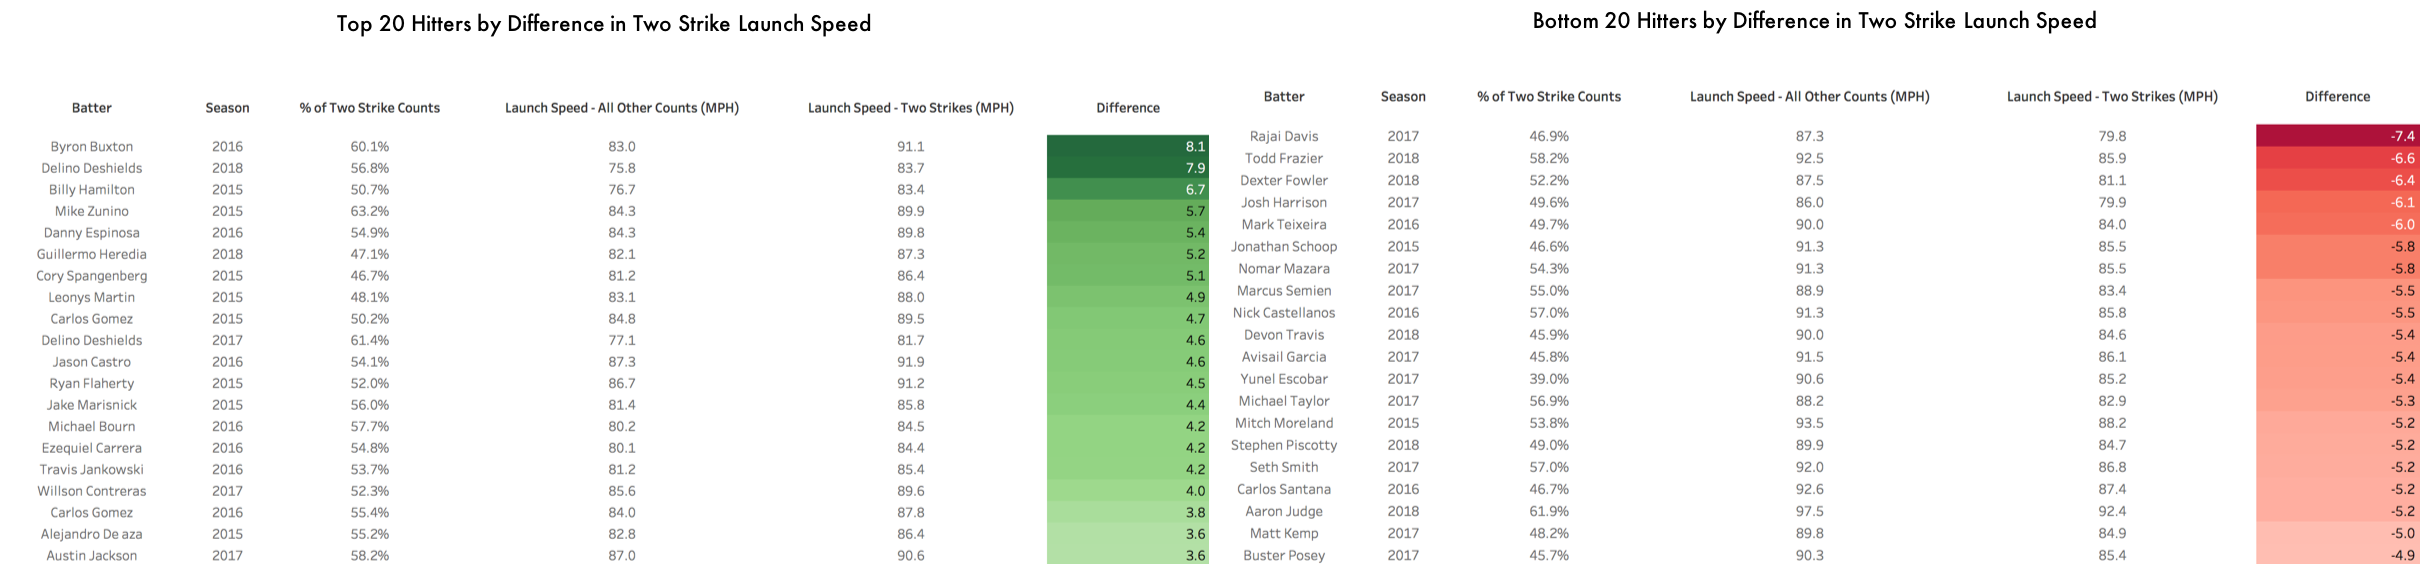Click Austin Jackson's 3.6 green difference cell
This screenshot has height=564, width=2420.
tap(1128, 553)
